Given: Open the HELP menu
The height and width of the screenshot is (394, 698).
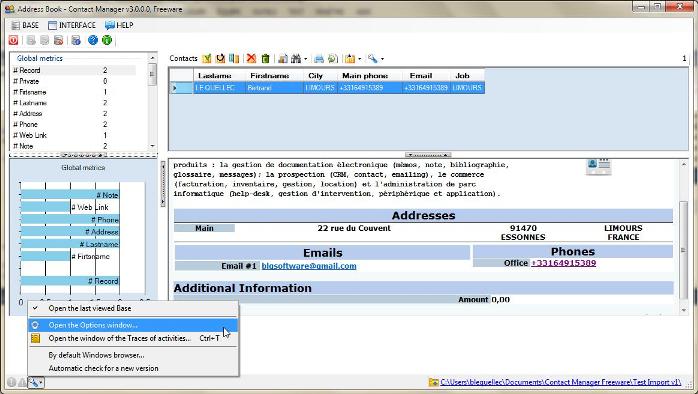Looking at the screenshot, I should (119, 25).
